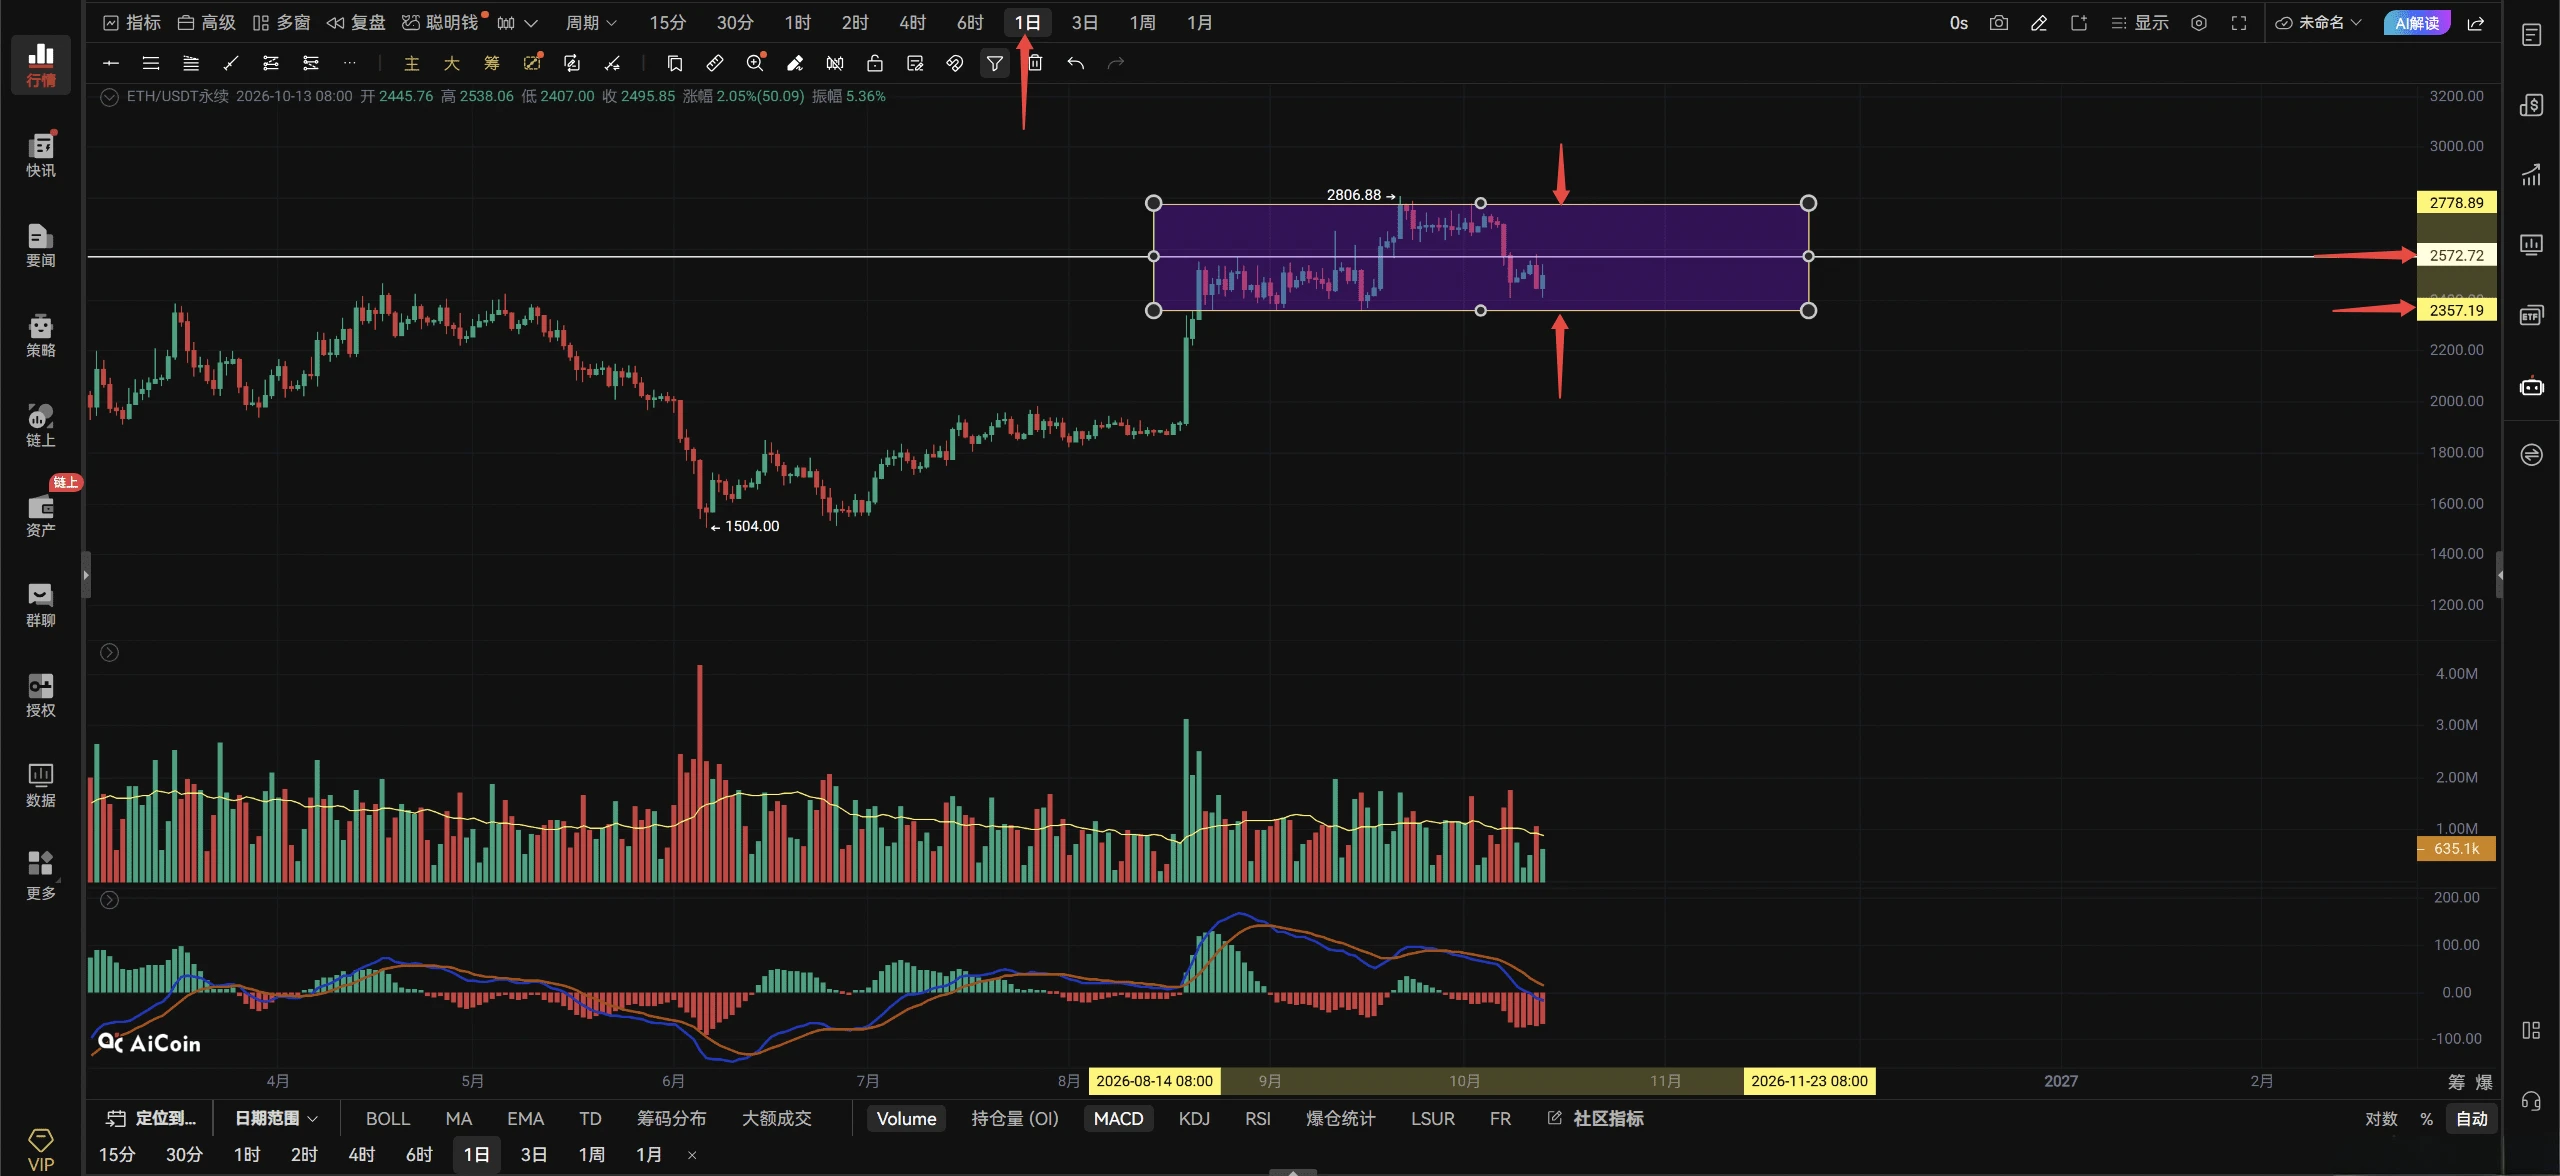2560x1176 pixels.
Task: Open the 资产 assets sidebar panel
Action: point(40,515)
